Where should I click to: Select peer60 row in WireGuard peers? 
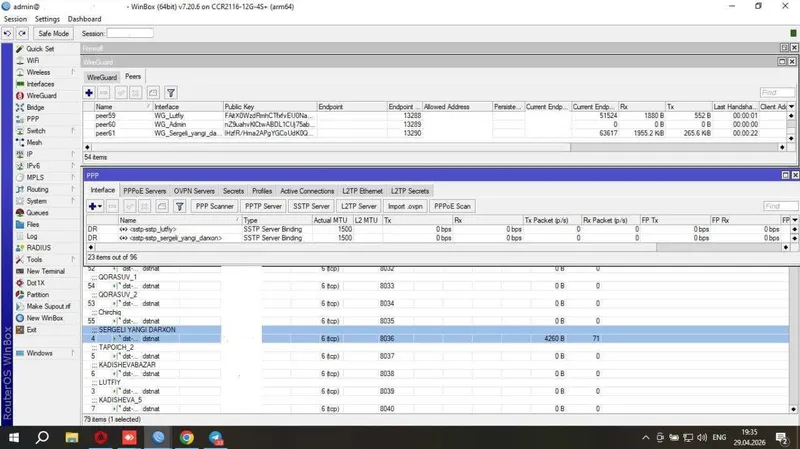pyautogui.click(x=436, y=124)
